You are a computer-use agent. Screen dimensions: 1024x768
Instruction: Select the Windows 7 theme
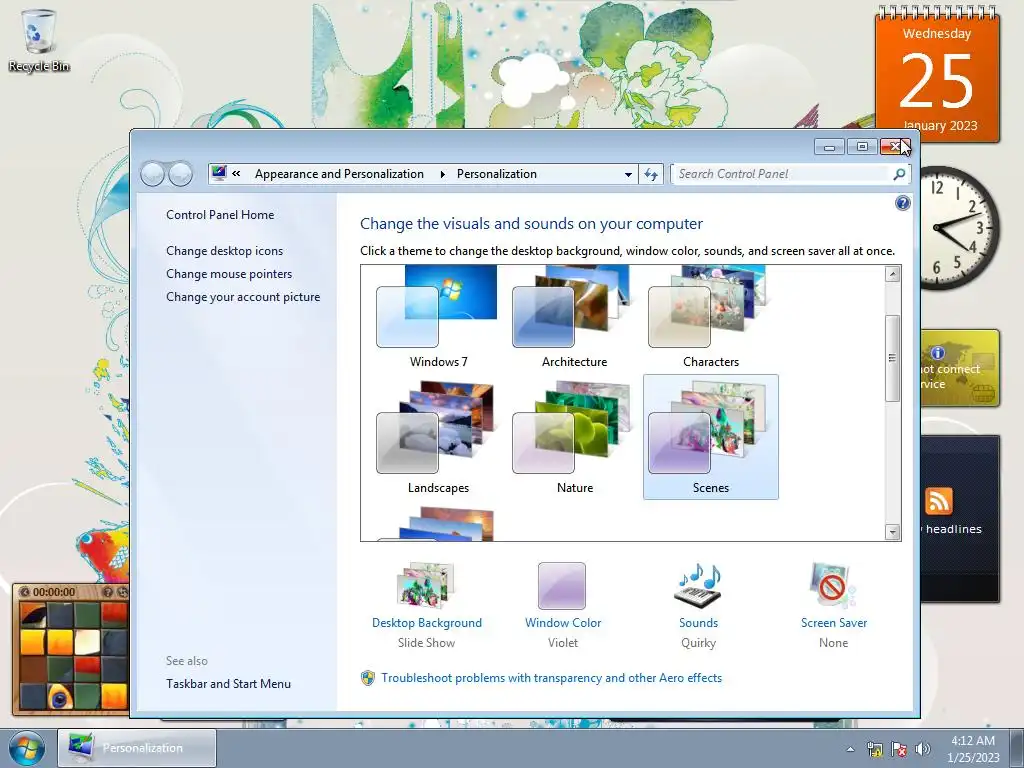point(438,317)
